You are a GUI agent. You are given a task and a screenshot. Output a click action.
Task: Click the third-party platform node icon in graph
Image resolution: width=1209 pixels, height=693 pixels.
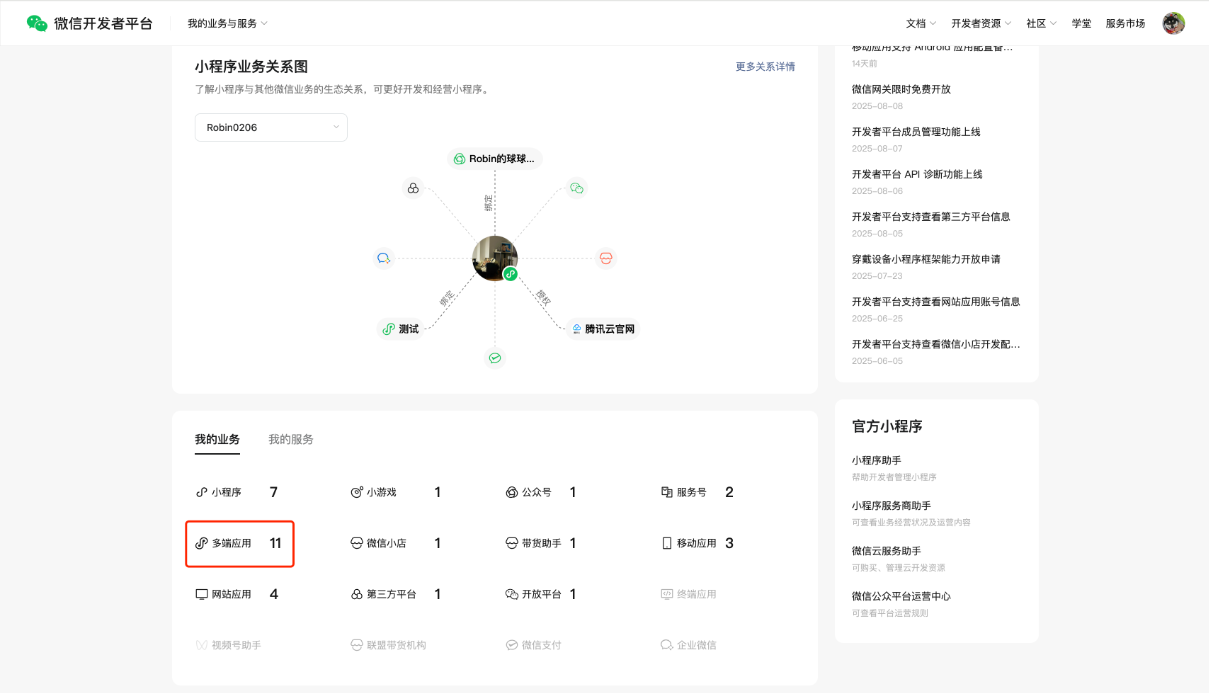[x=413, y=188]
